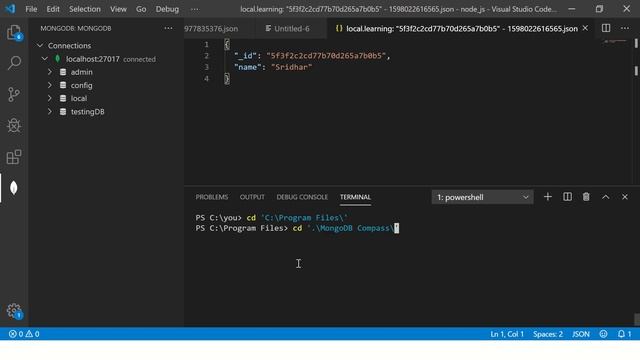
Task: Click the admin database icon
Action: coord(63,72)
